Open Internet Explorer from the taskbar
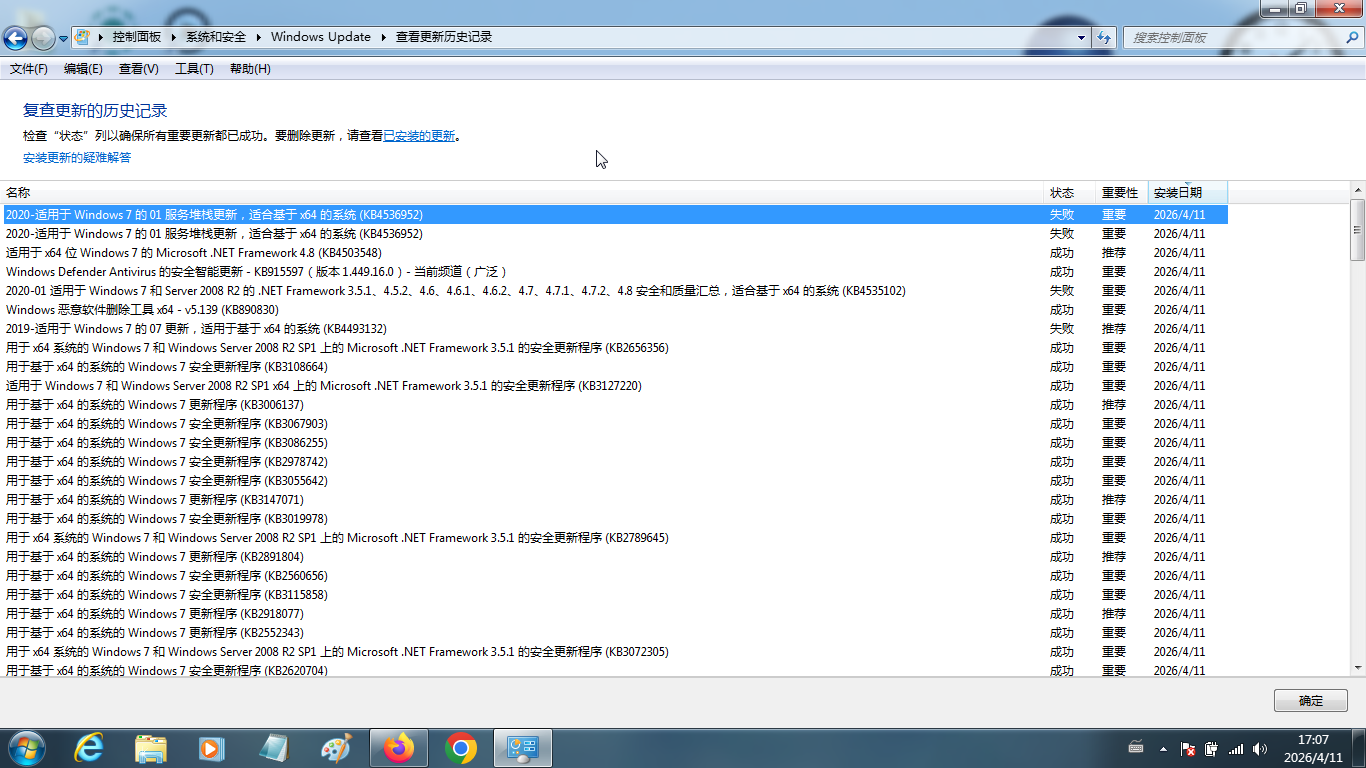Viewport: 1366px width, 768px height. point(89,748)
